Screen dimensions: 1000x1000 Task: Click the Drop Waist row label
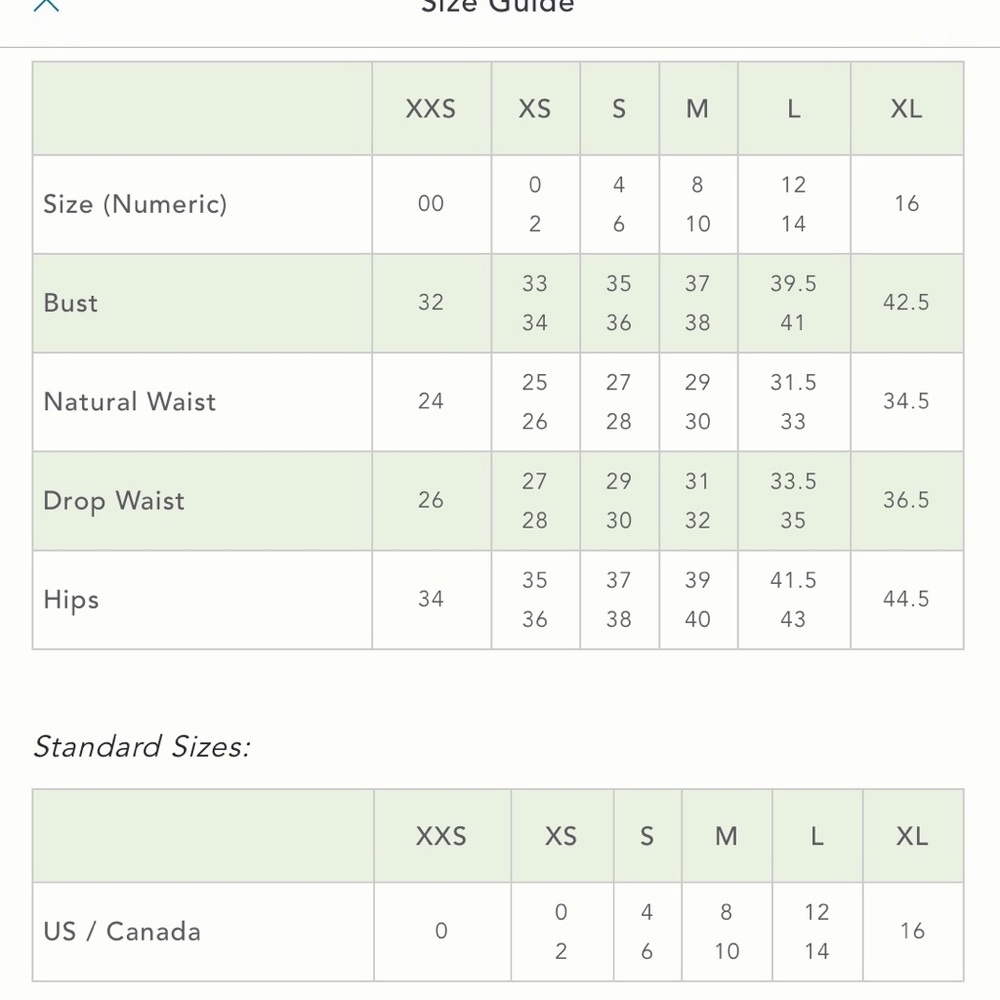click(114, 501)
